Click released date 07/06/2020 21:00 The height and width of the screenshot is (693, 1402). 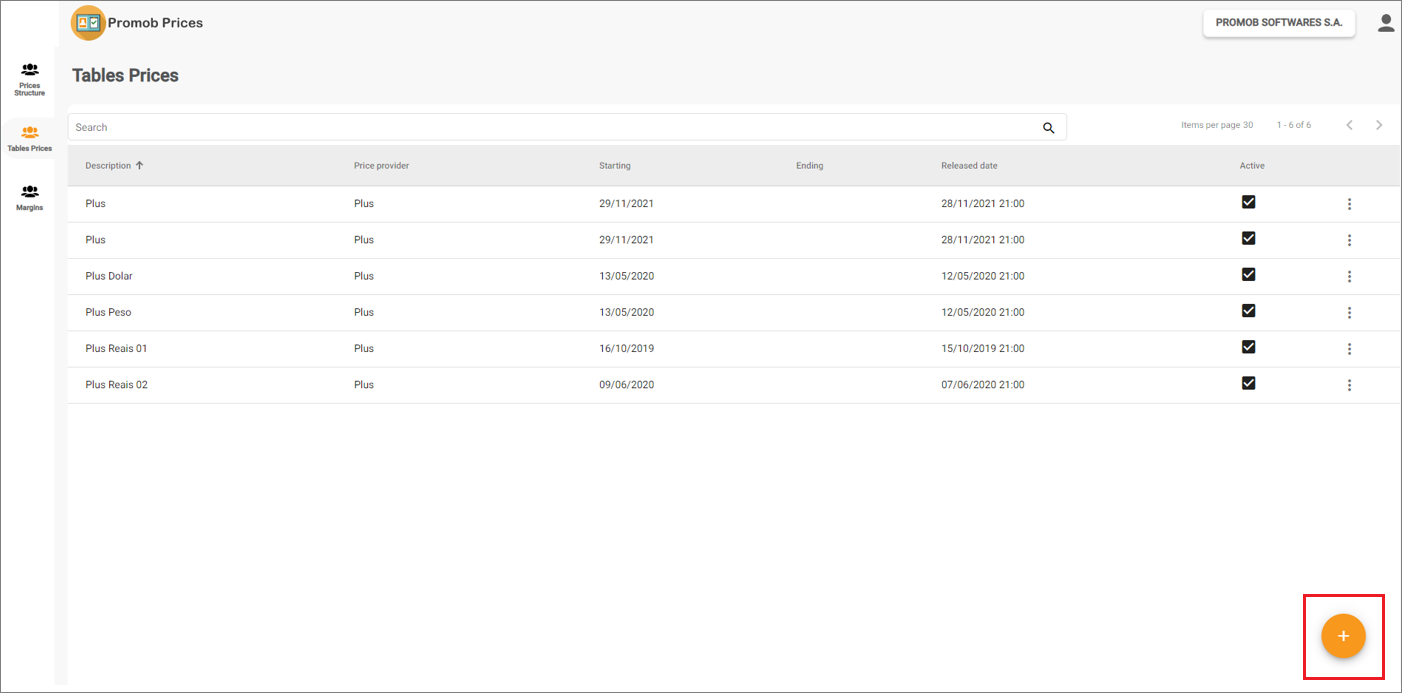[x=982, y=385]
